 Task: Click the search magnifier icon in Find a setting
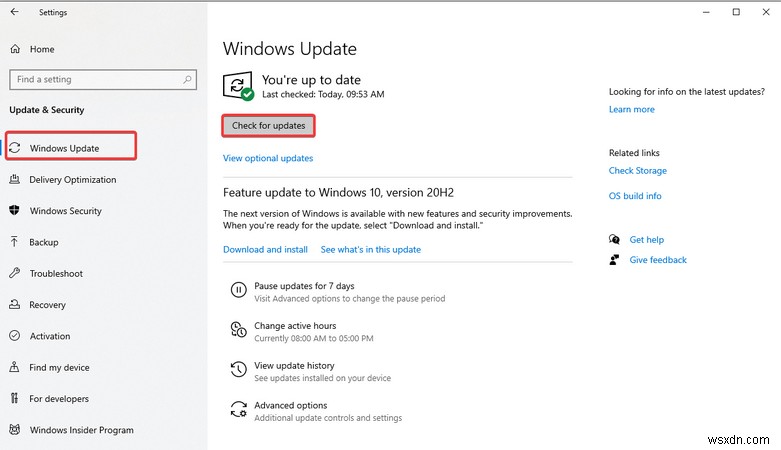(187, 79)
